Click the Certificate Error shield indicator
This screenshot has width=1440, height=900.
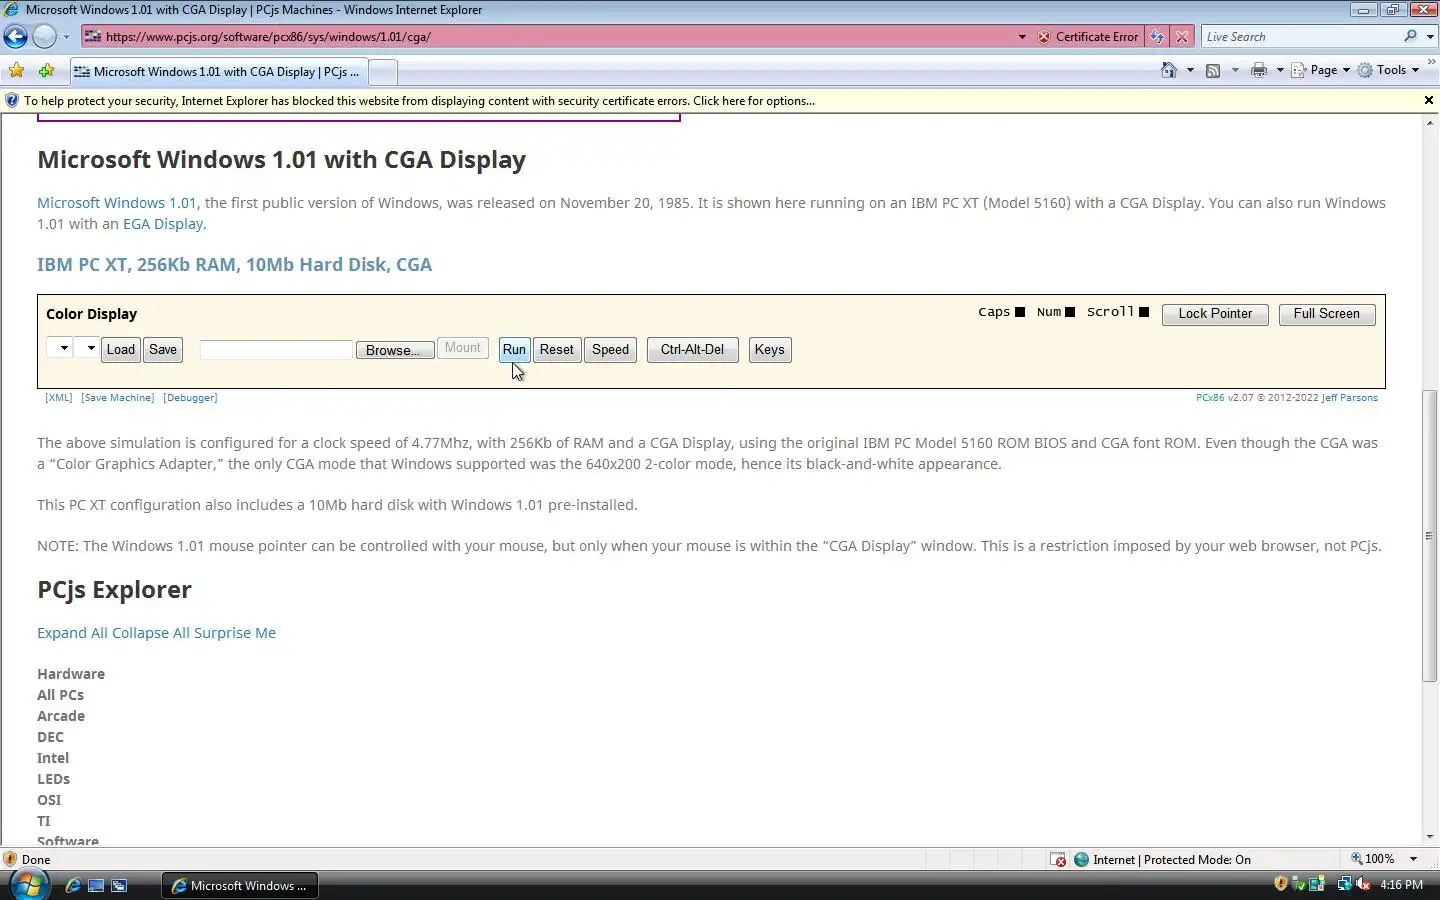[1088, 37]
